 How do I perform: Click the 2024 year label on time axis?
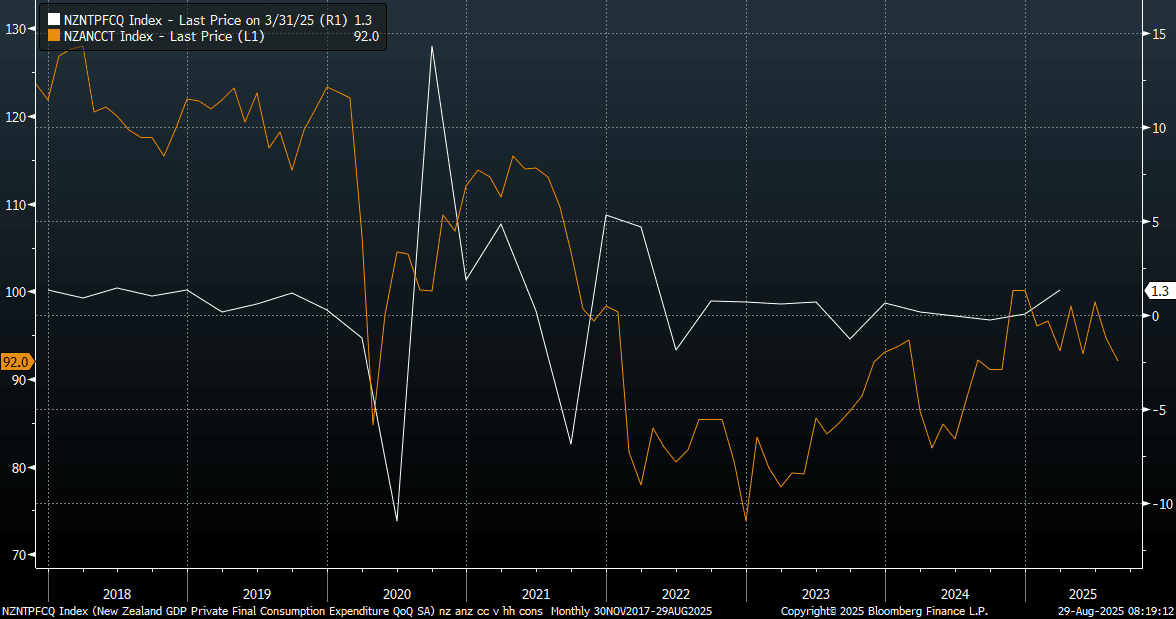(955, 594)
